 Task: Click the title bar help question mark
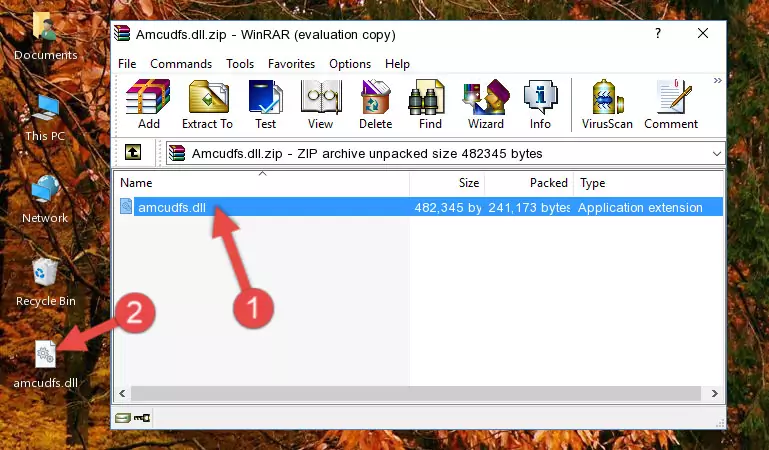coord(658,33)
